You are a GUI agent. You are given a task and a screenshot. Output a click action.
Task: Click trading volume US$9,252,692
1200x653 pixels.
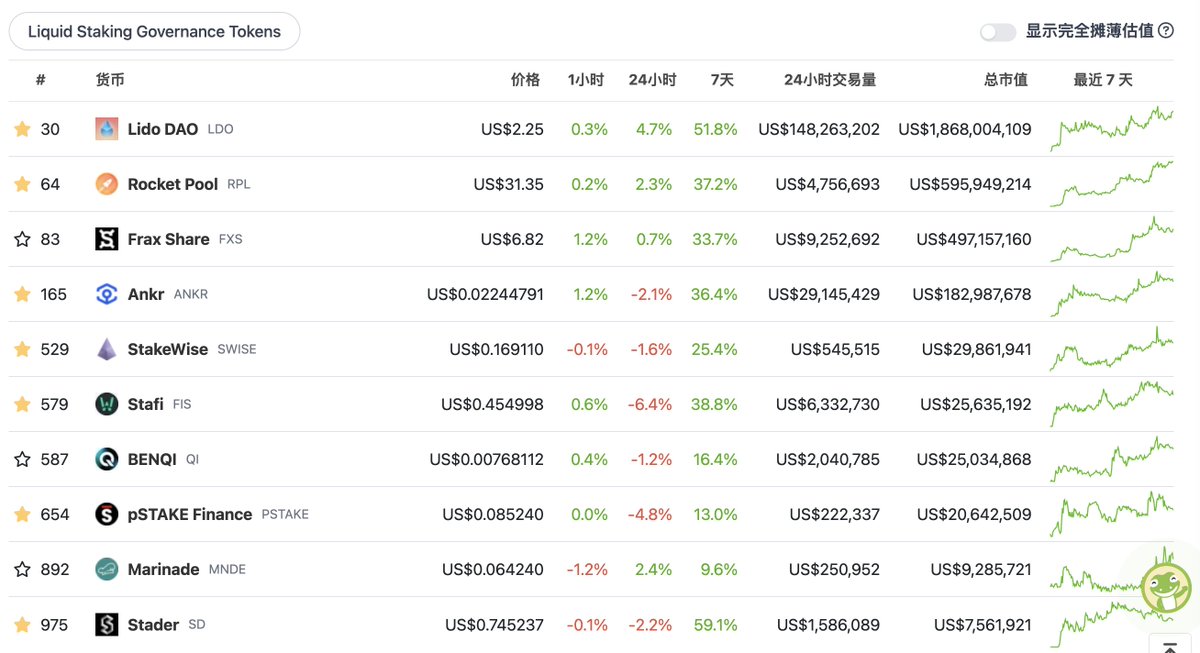(828, 239)
